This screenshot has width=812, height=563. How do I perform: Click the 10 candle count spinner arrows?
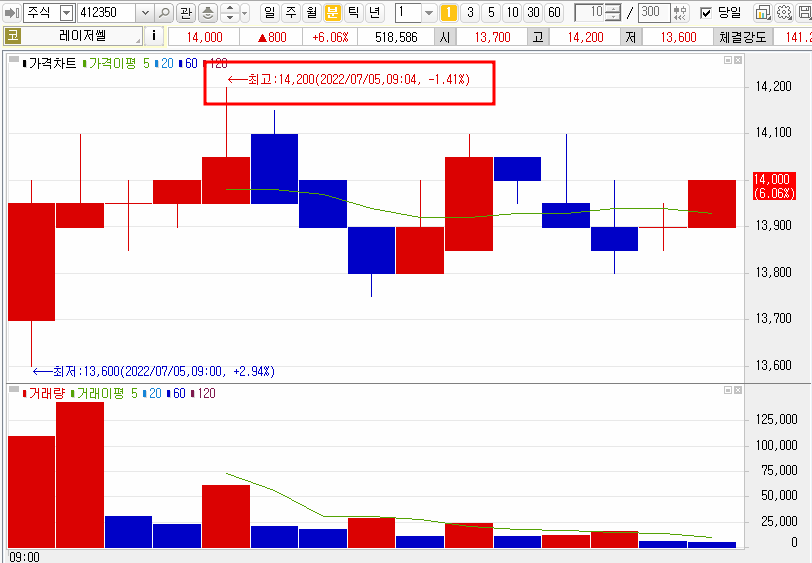pyautogui.click(x=613, y=12)
